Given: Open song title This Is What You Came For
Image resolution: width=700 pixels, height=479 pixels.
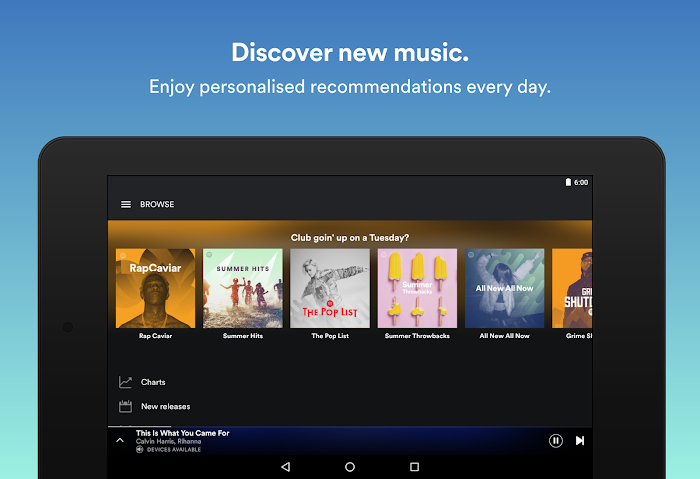Looking at the screenshot, I should pyautogui.click(x=183, y=433).
